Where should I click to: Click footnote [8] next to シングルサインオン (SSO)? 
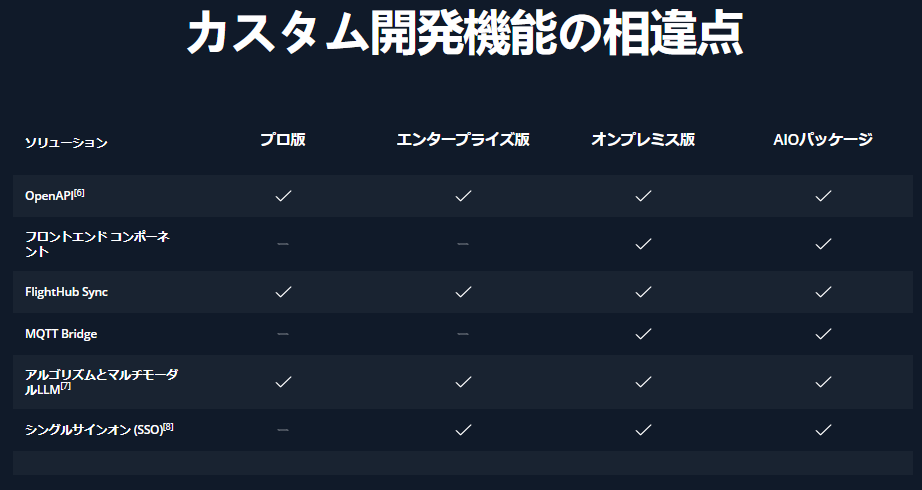[x=168, y=427]
